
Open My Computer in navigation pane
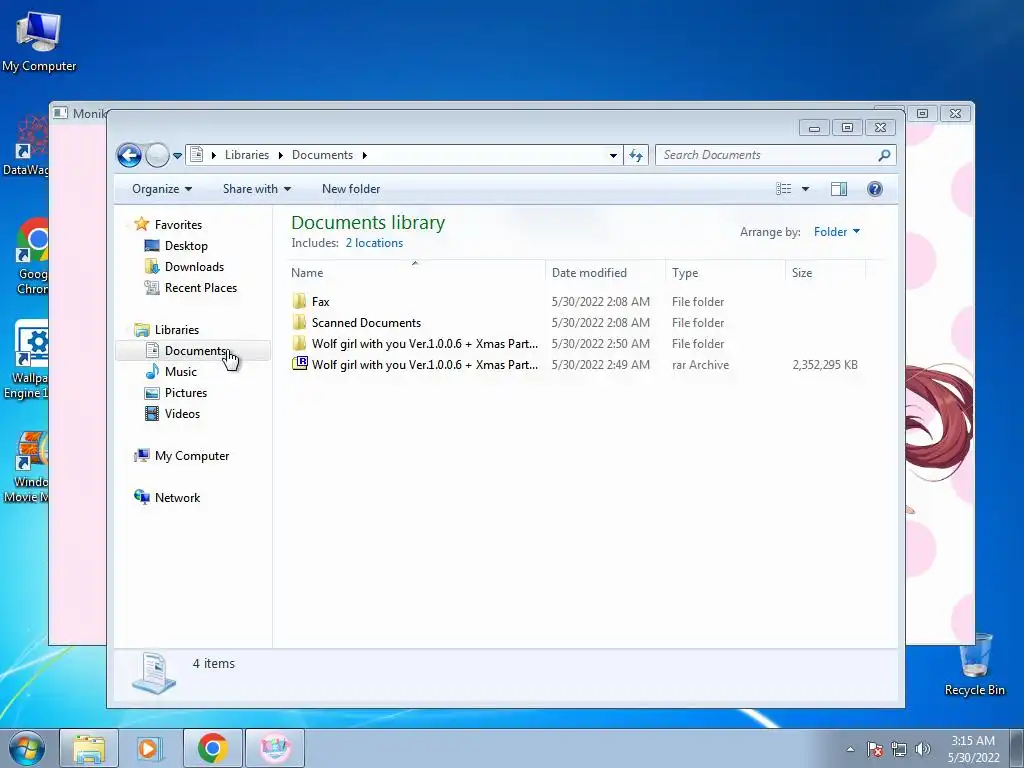point(191,456)
